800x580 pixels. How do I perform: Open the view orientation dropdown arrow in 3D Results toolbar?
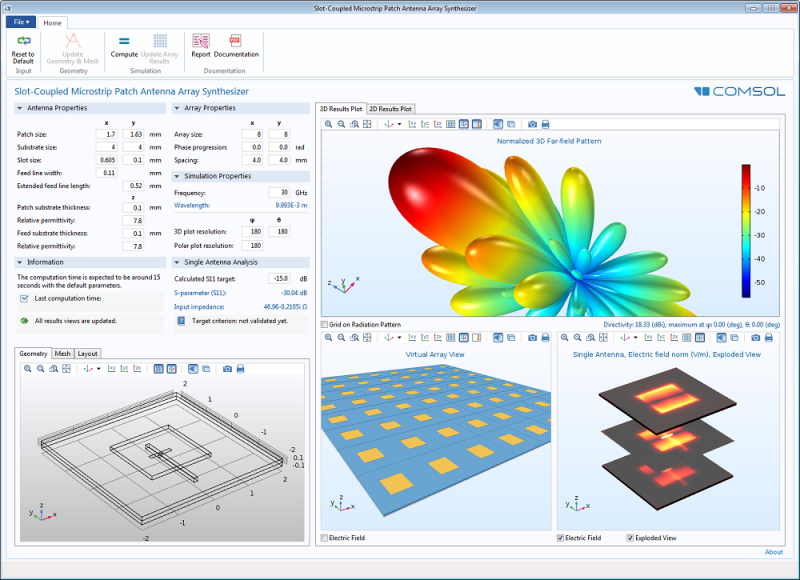click(399, 125)
